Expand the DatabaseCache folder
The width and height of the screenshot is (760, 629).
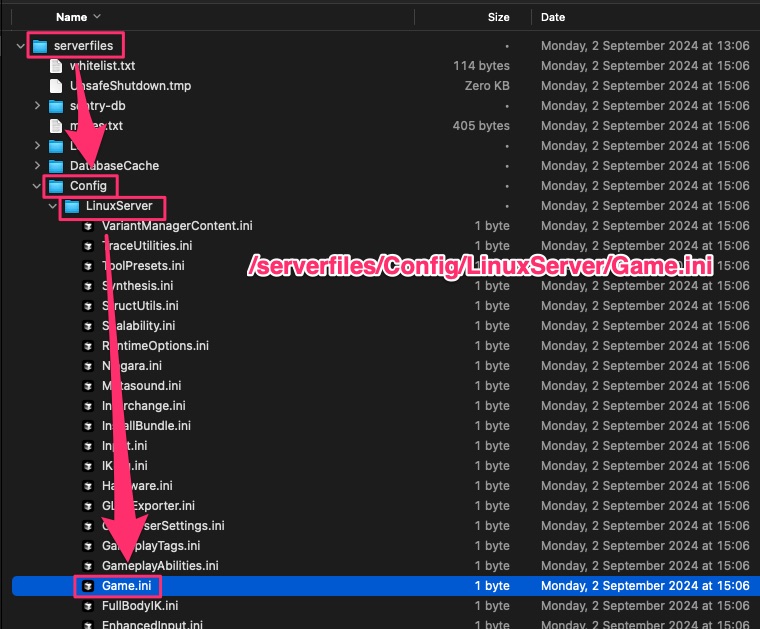(37, 166)
